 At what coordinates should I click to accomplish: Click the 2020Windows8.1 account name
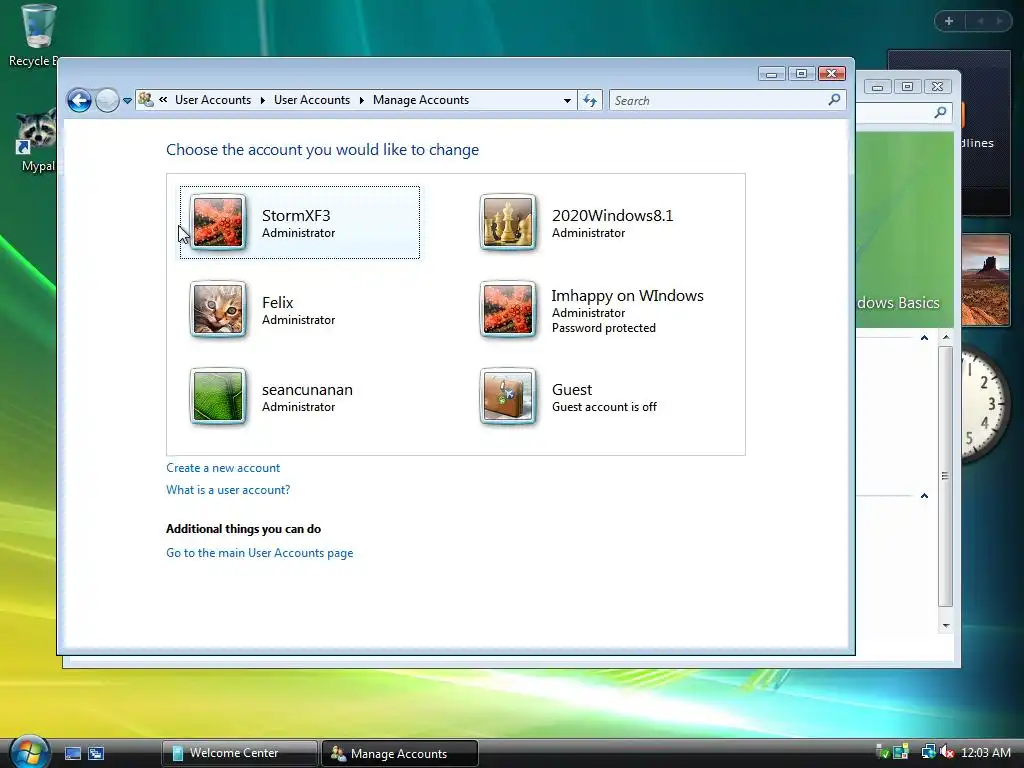tap(613, 216)
